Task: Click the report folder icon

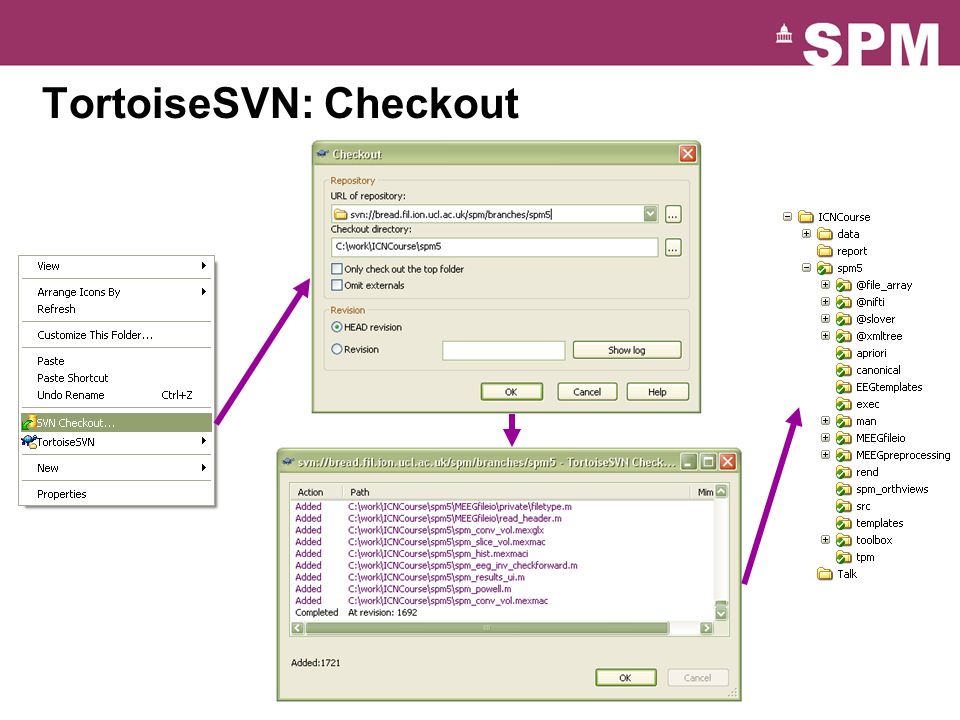Action: [825, 251]
